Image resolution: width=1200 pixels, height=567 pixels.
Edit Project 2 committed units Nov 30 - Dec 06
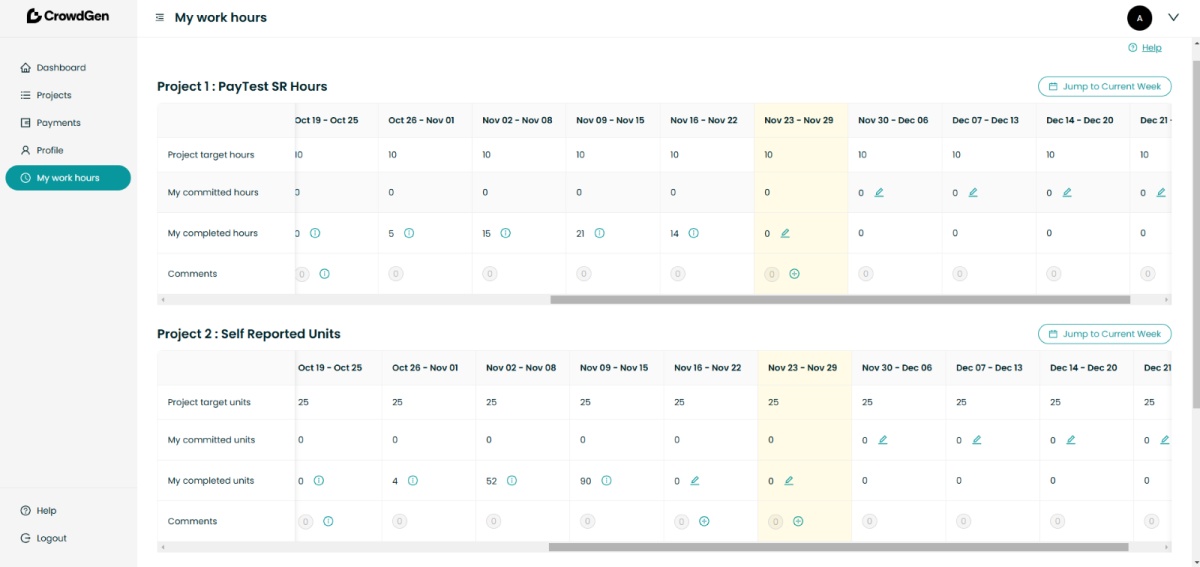click(883, 439)
